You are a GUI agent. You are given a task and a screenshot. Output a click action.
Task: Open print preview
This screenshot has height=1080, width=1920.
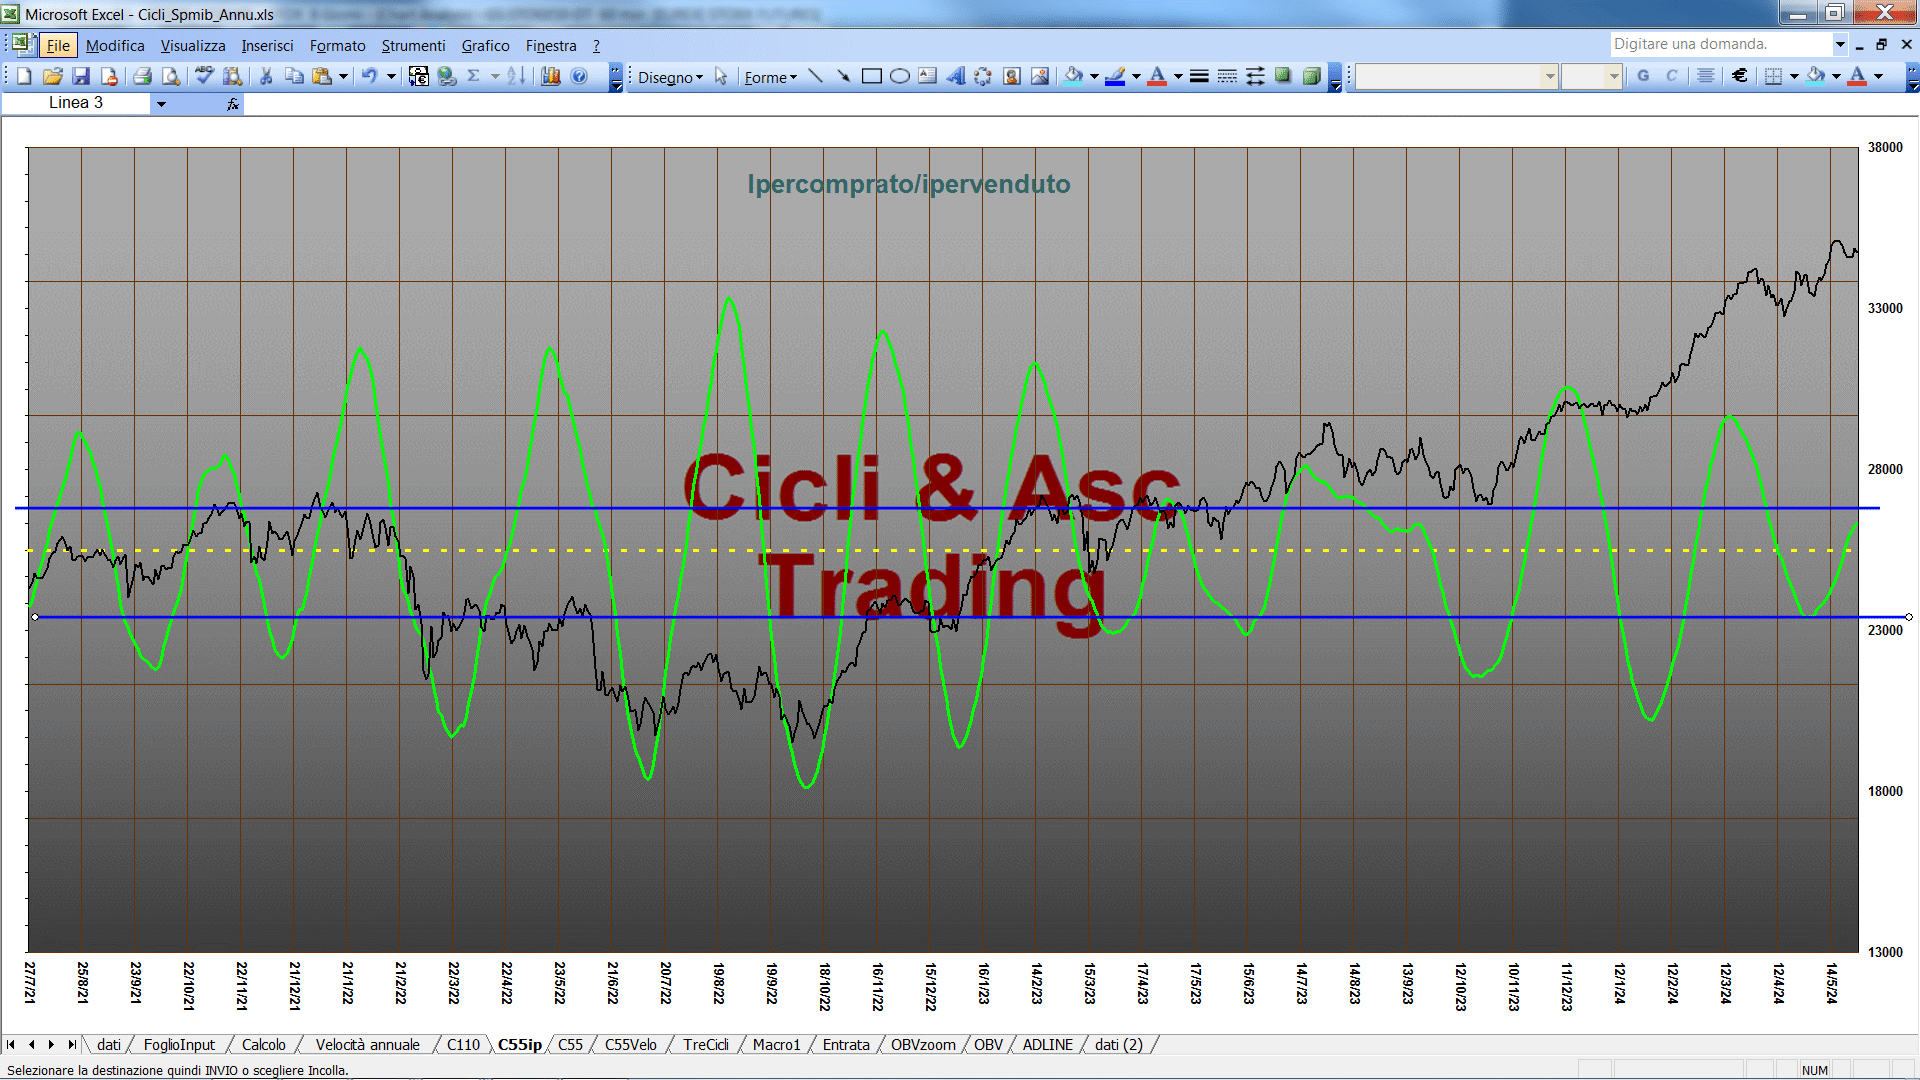tap(171, 76)
